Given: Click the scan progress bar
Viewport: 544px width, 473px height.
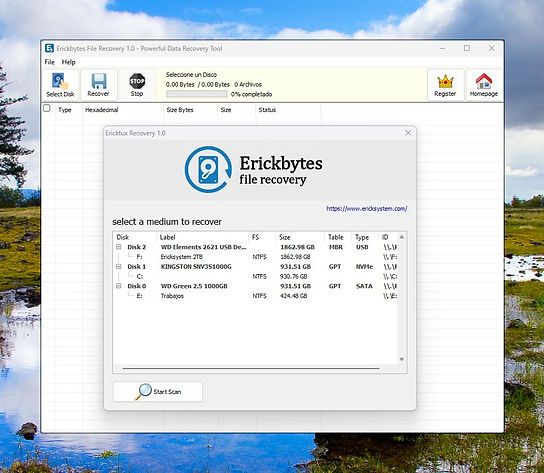Looking at the screenshot, I should tap(196, 94).
